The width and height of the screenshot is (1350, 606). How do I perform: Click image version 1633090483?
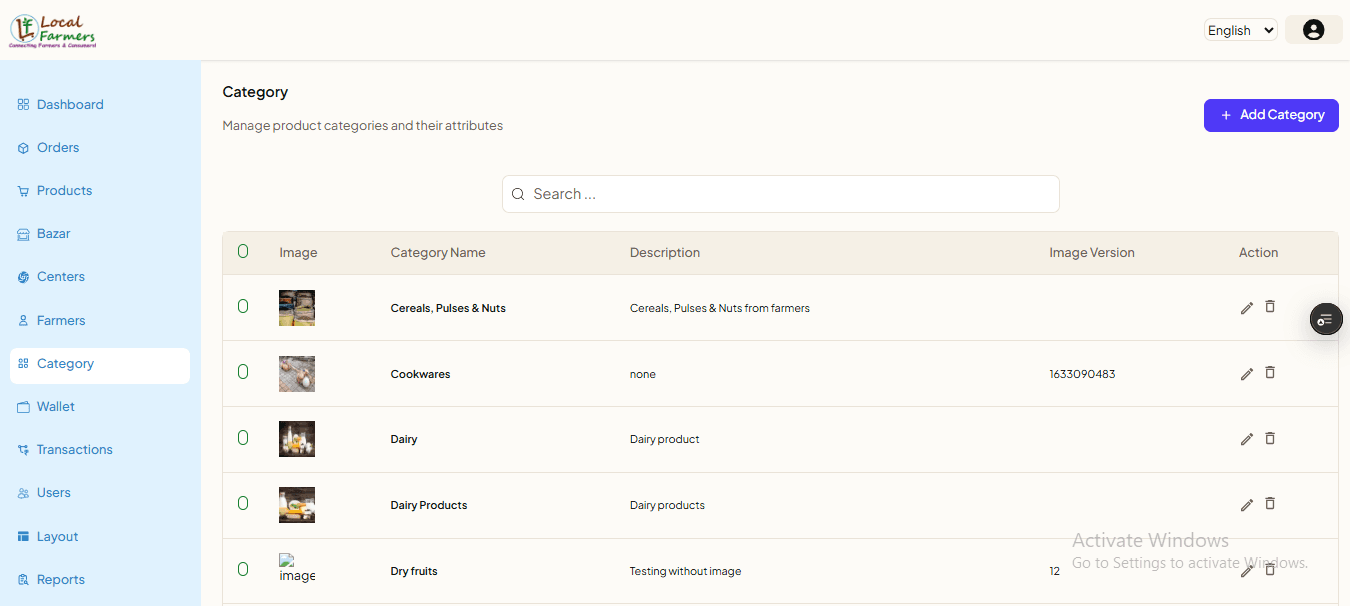coord(1082,374)
